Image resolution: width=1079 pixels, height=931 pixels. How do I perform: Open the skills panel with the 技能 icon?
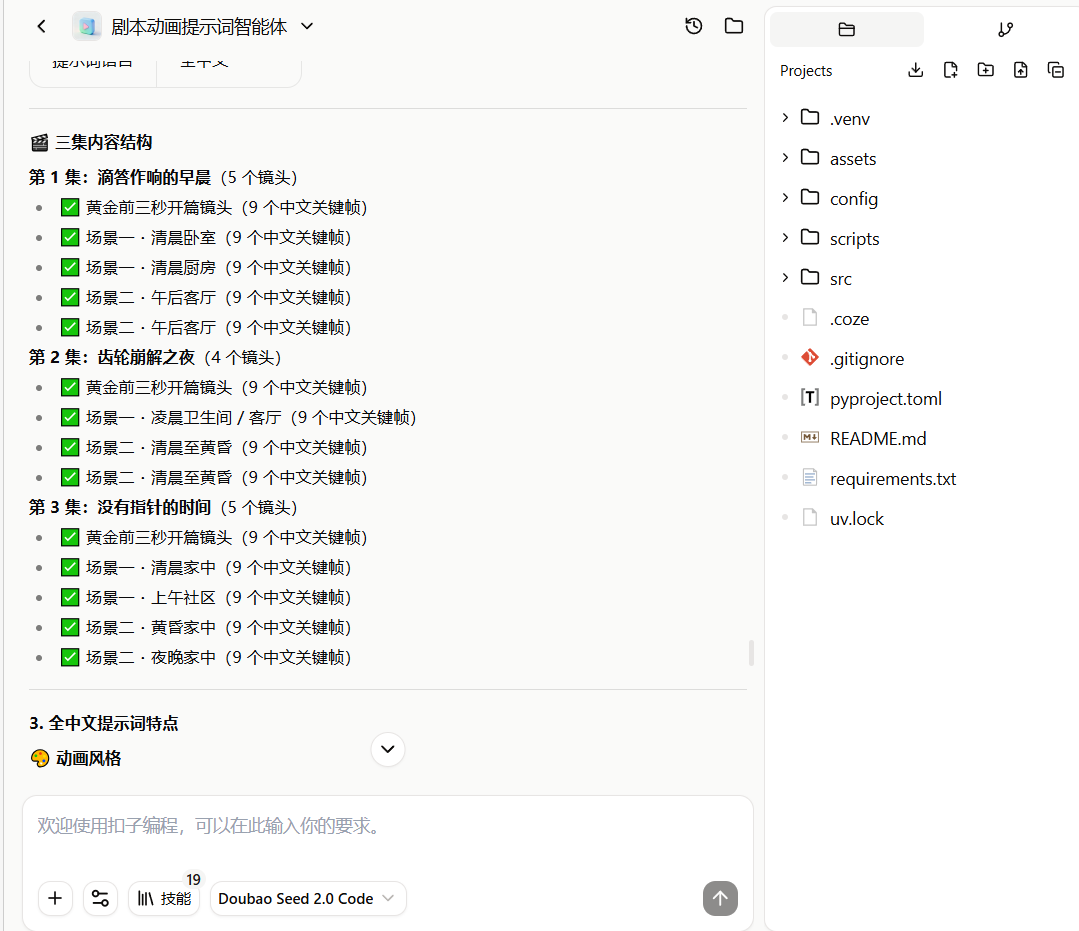click(x=163, y=898)
